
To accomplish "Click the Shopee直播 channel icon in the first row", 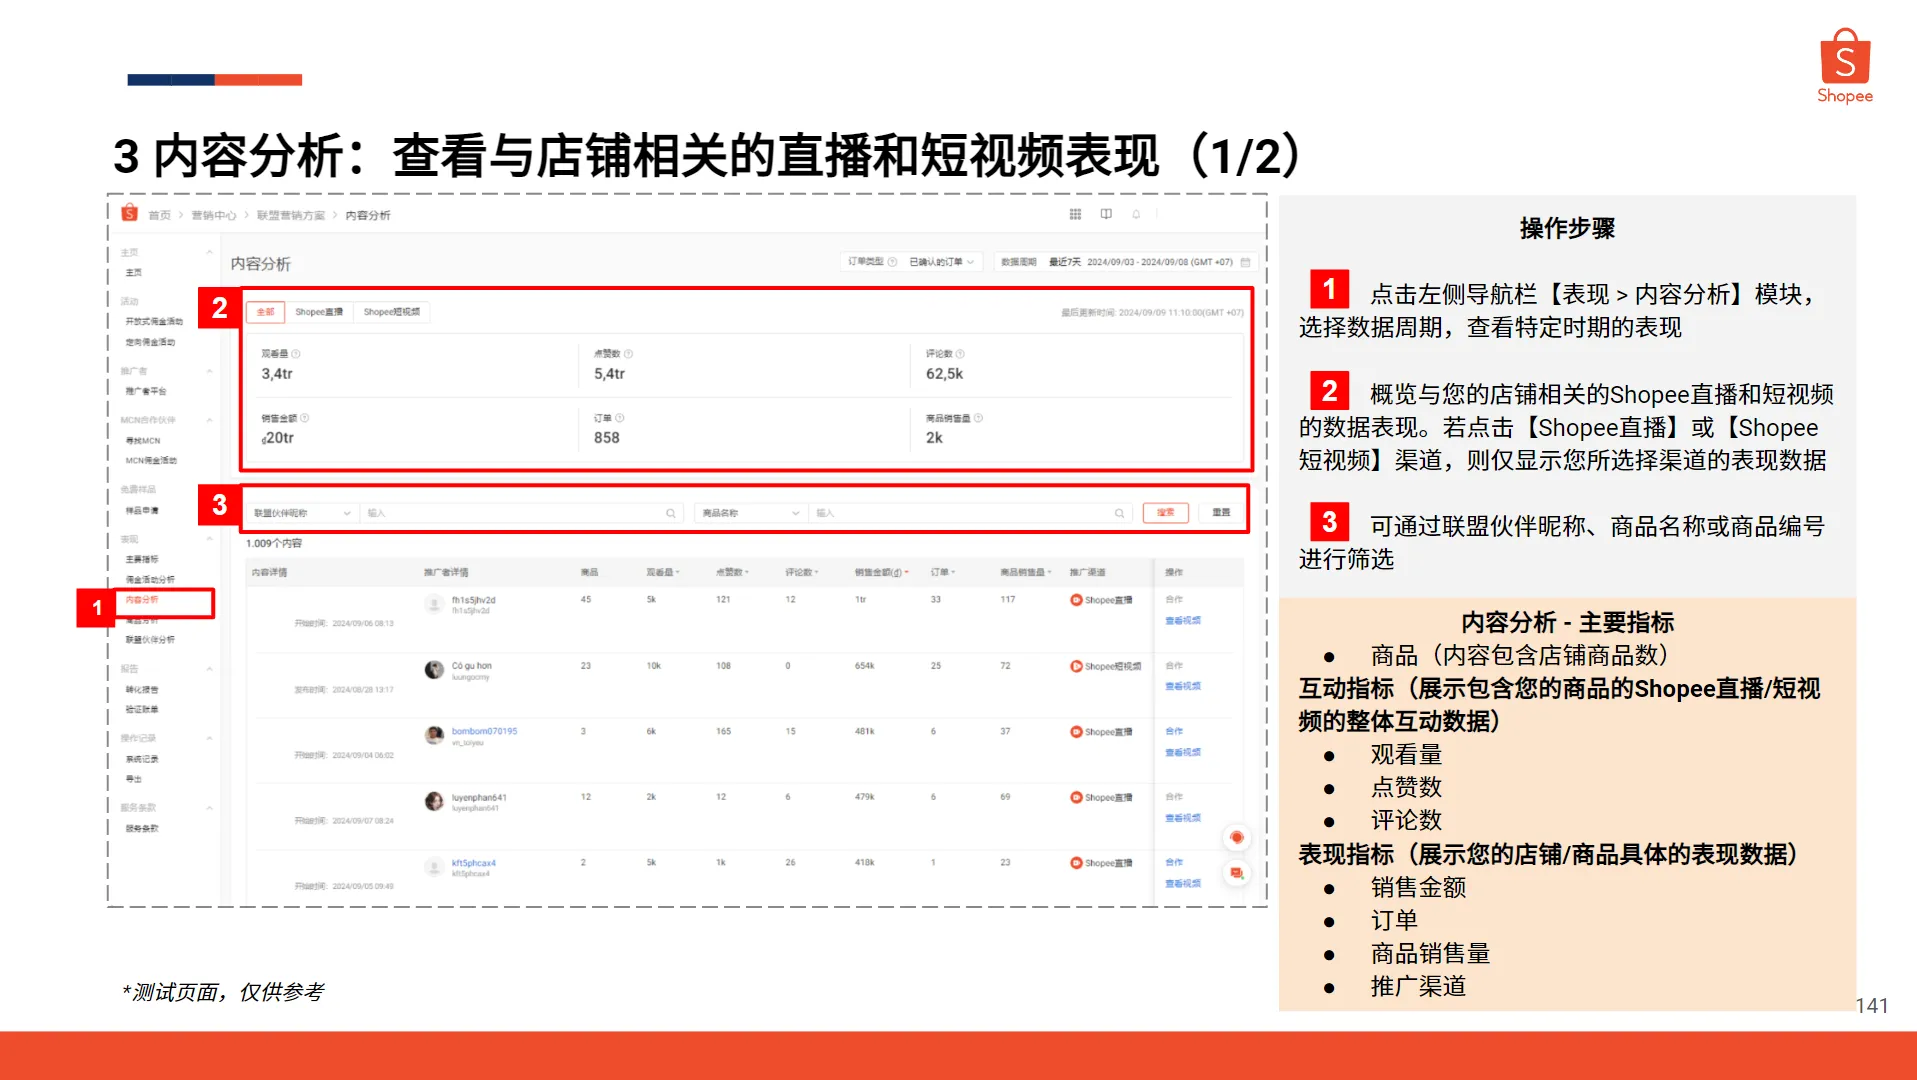I will (x=1078, y=600).
